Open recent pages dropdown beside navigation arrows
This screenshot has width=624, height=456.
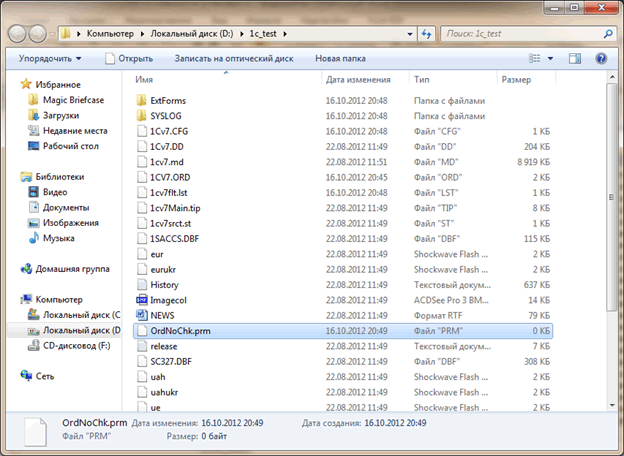pyautogui.click(x=52, y=34)
